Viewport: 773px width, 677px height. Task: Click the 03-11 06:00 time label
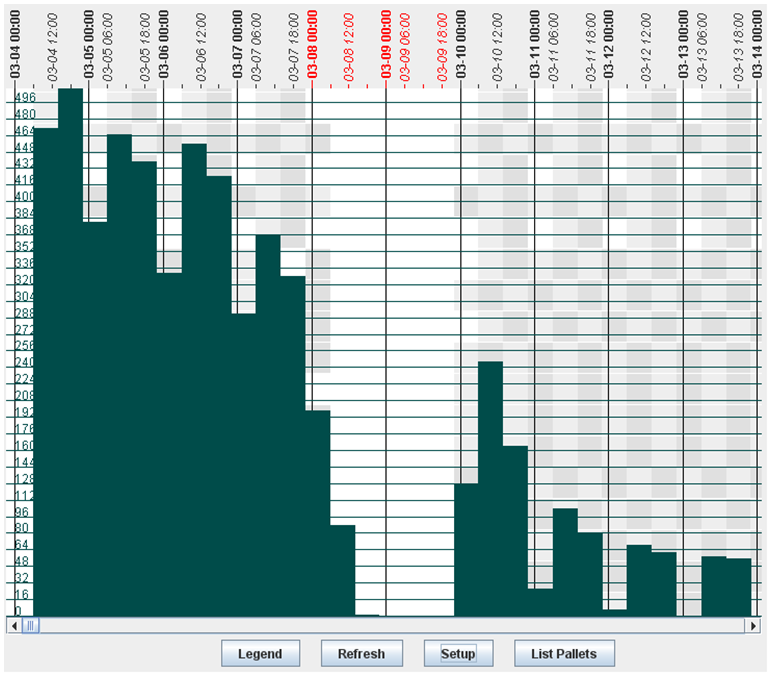click(553, 47)
